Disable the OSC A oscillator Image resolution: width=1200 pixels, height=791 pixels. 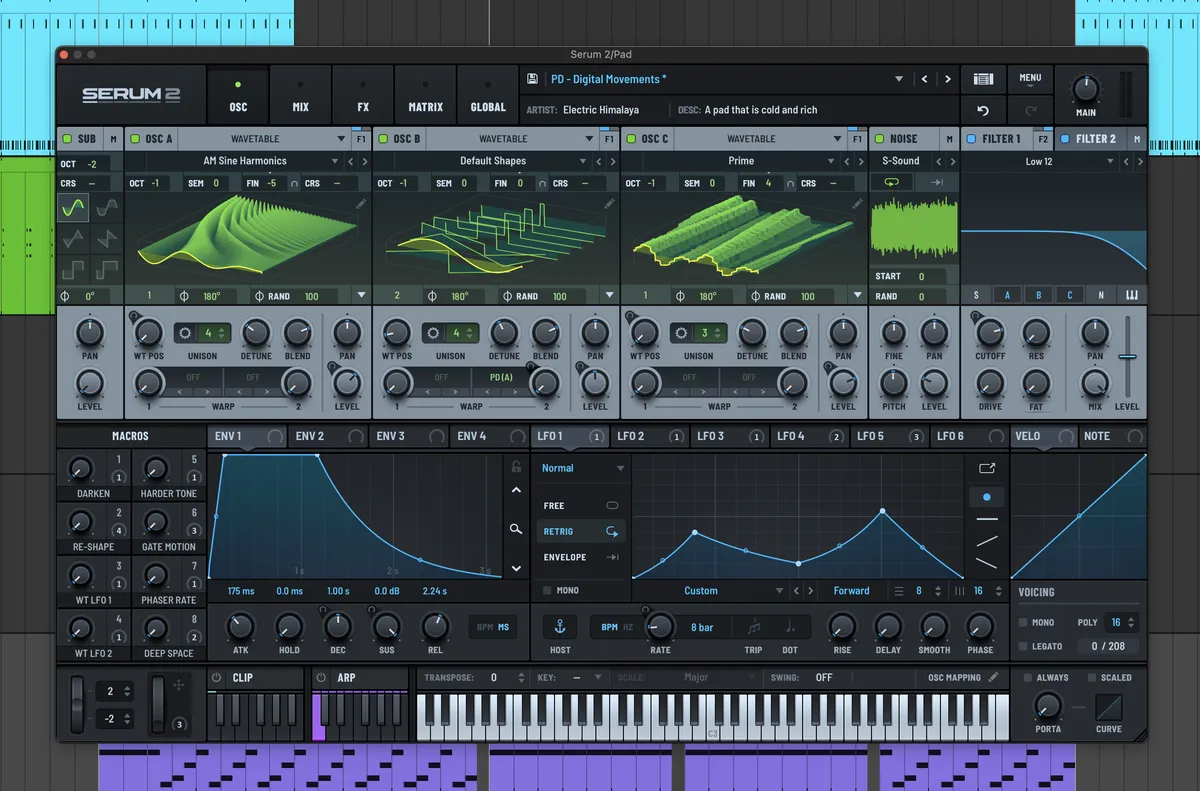click(x=135, y=139)
